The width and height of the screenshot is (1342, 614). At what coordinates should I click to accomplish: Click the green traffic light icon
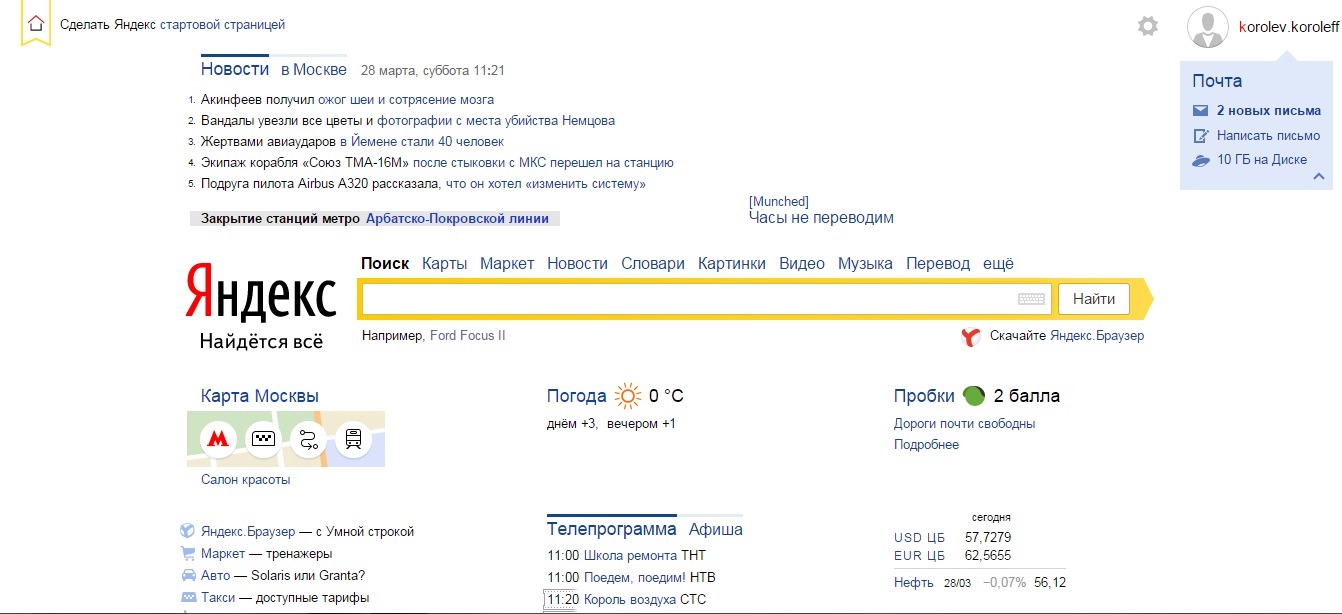(973, 396)
